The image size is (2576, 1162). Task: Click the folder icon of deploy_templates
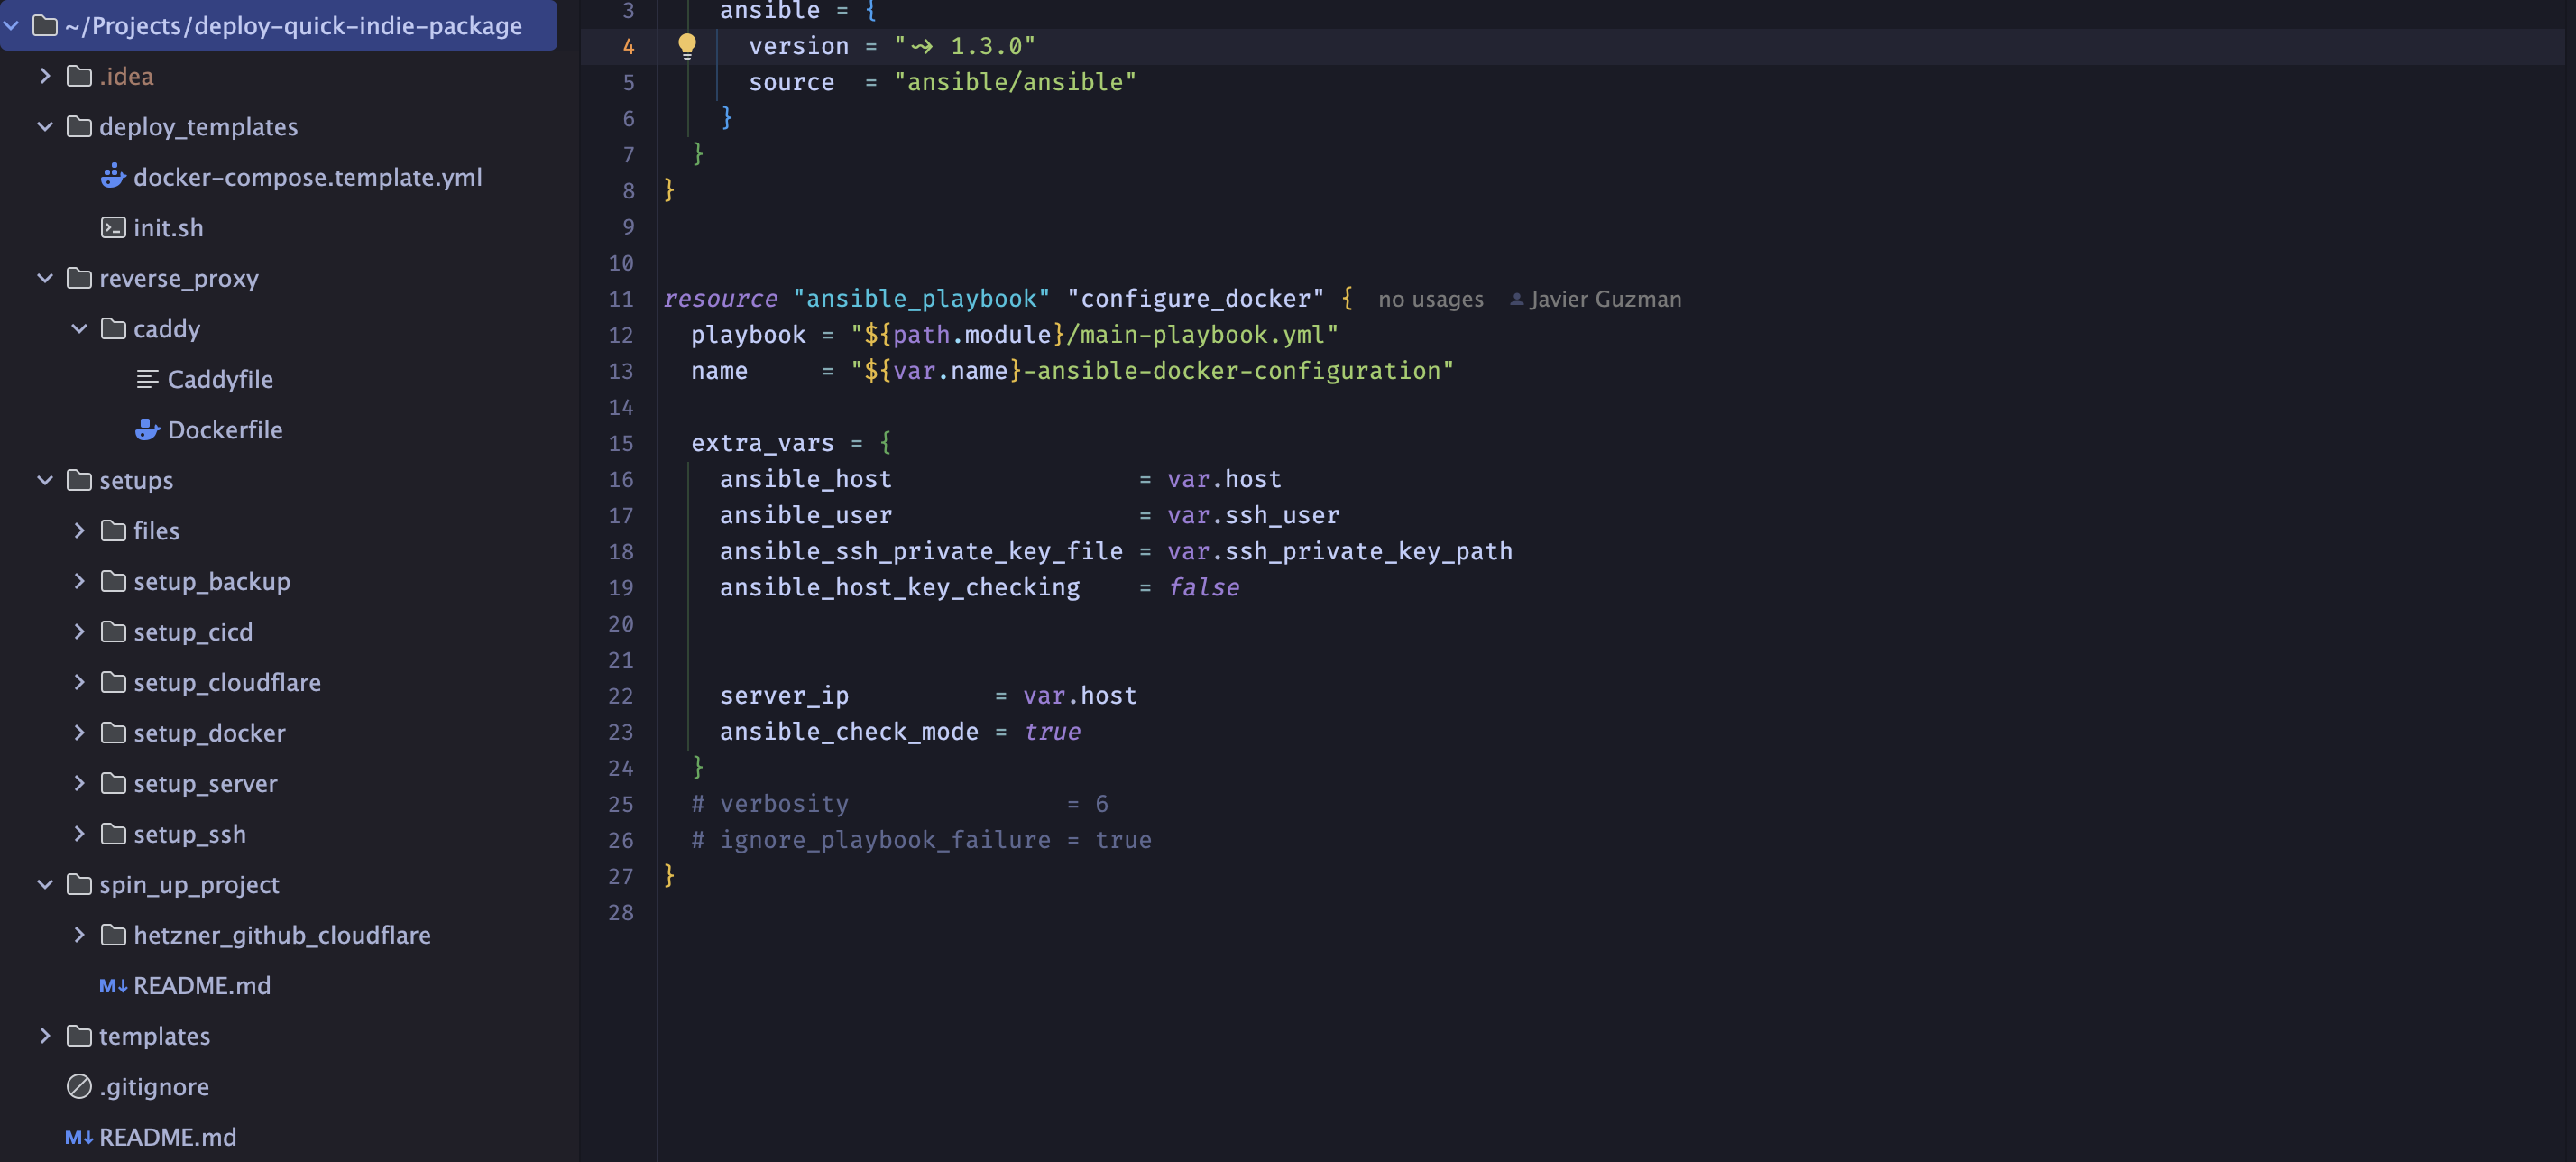(79, 126)
